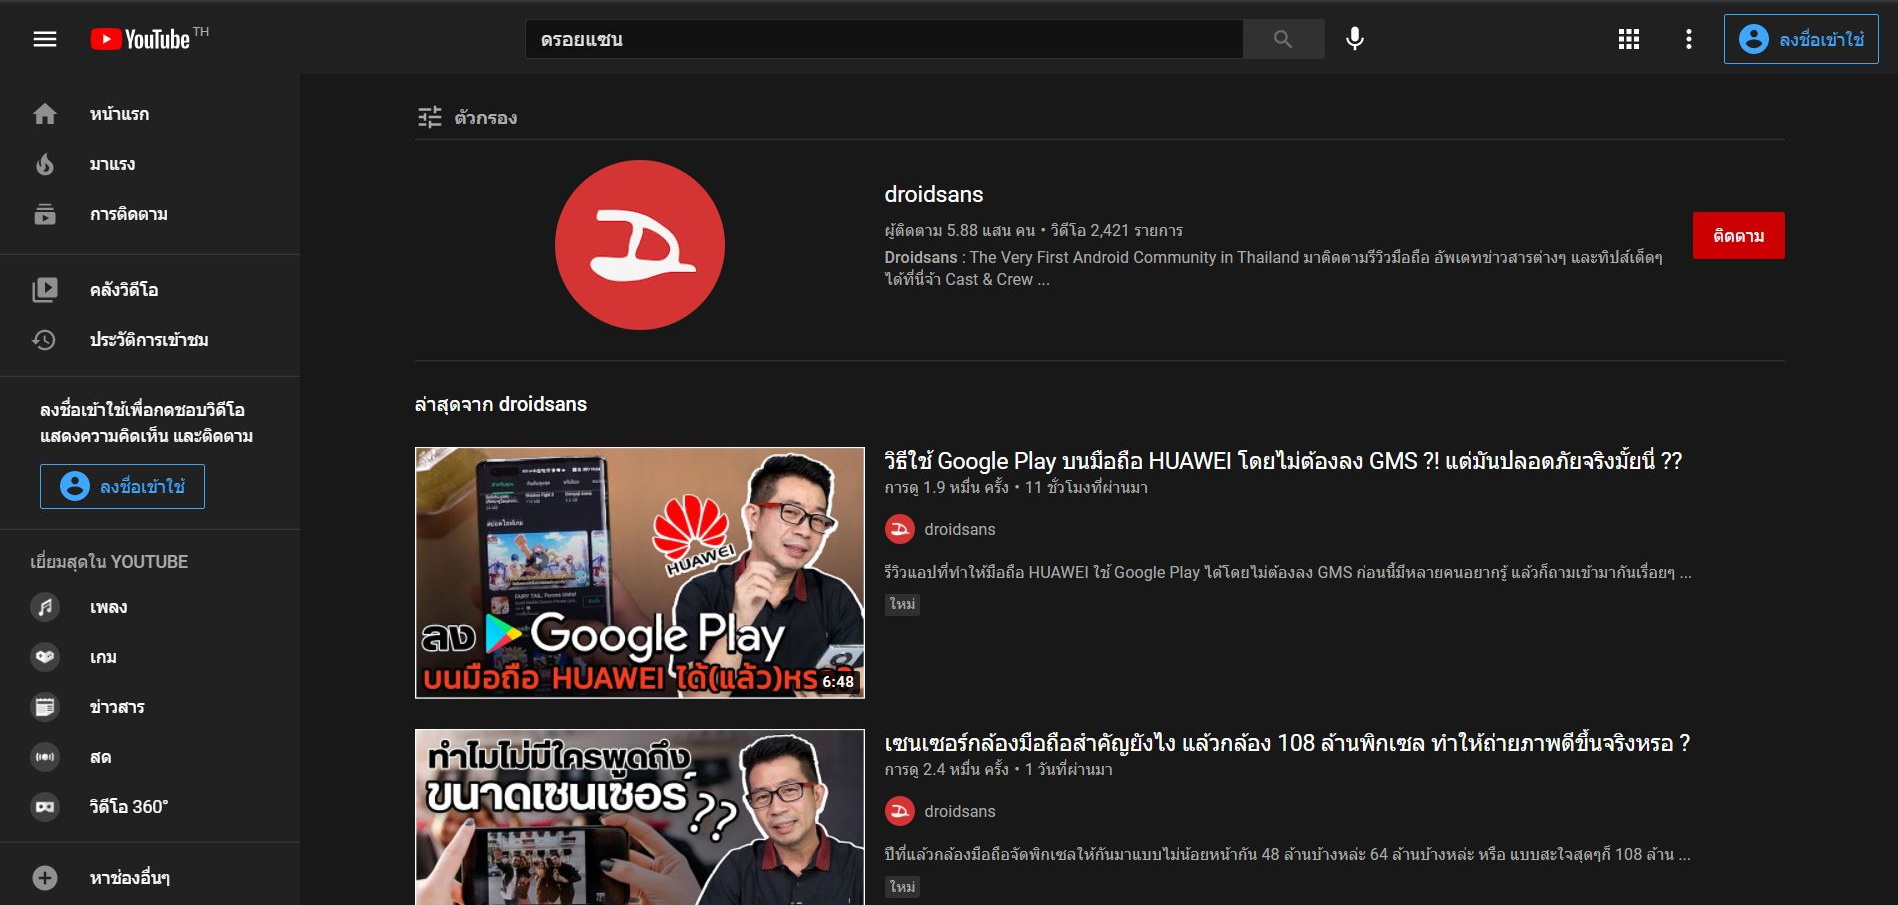Image resolution: width=1898 pixels, height=905 pixels.
Task: Activate voice search microphone
Action: point(1355,39)
